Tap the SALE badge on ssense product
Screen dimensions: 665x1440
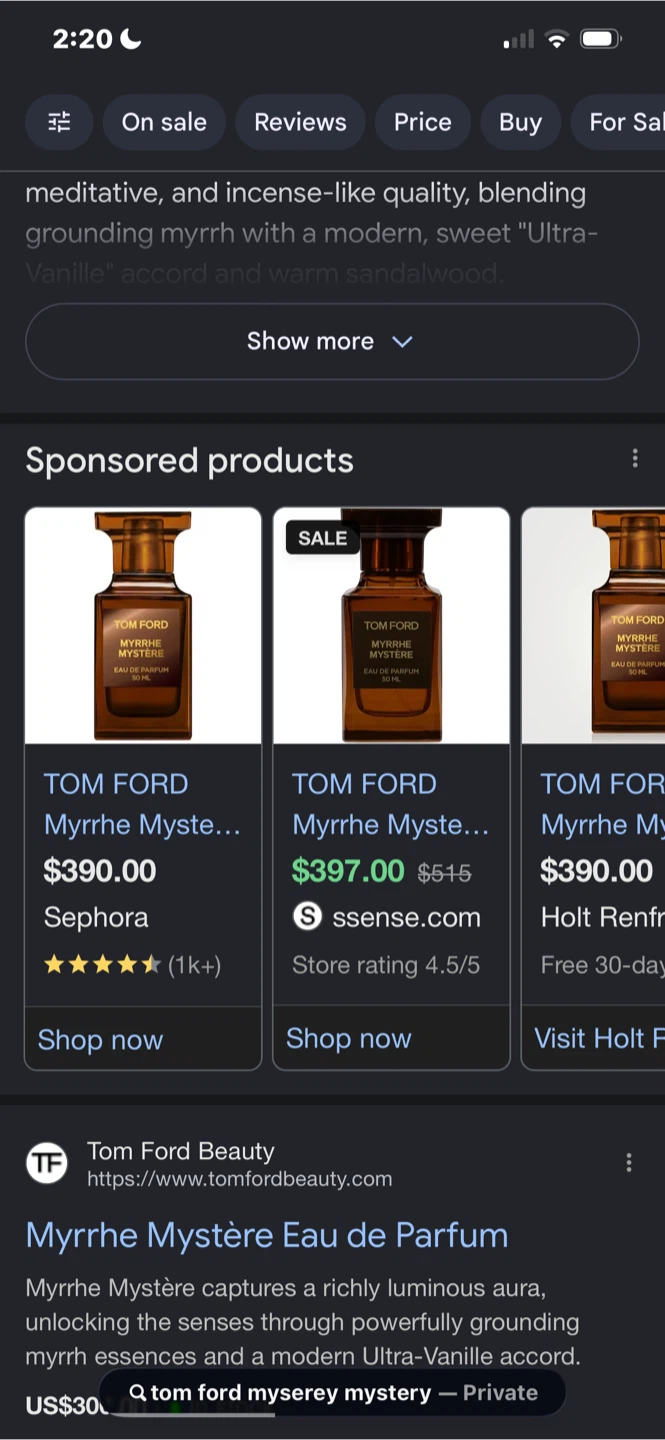point(322,538)
